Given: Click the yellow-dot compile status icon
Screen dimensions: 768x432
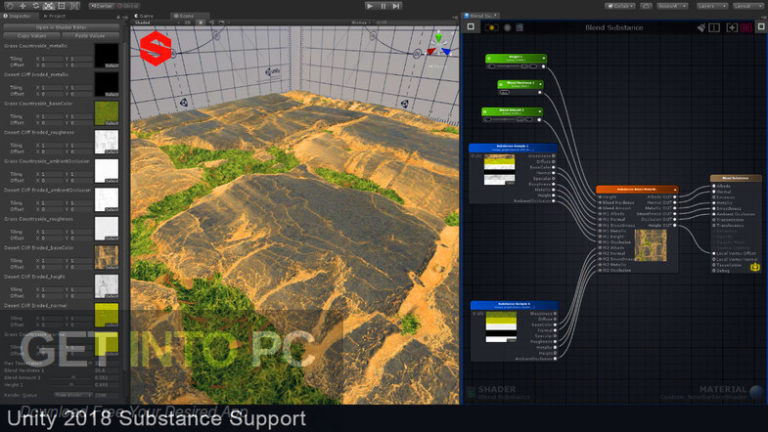Looking at the screenshot, I should tap(492, 28).
